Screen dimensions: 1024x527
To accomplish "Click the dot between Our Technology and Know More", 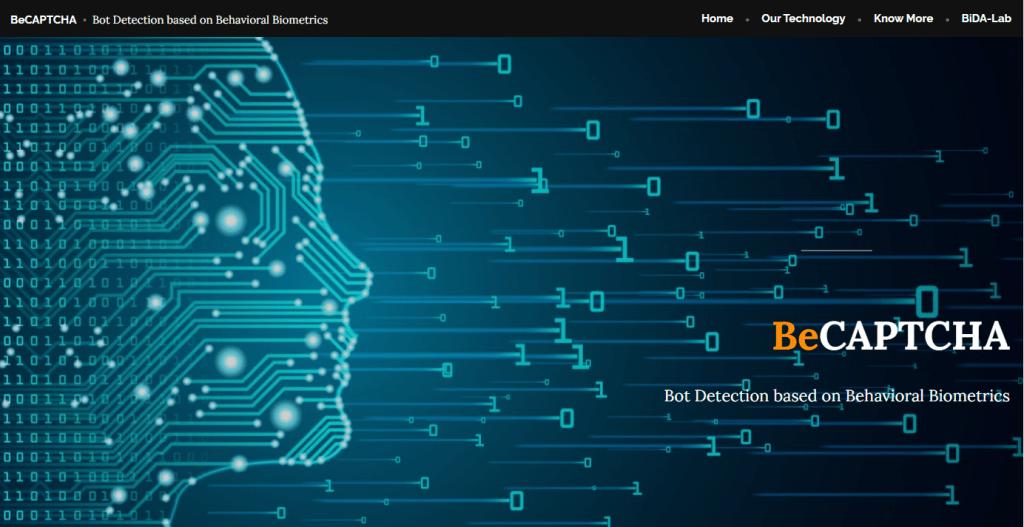I will click(x=859, y=19).
